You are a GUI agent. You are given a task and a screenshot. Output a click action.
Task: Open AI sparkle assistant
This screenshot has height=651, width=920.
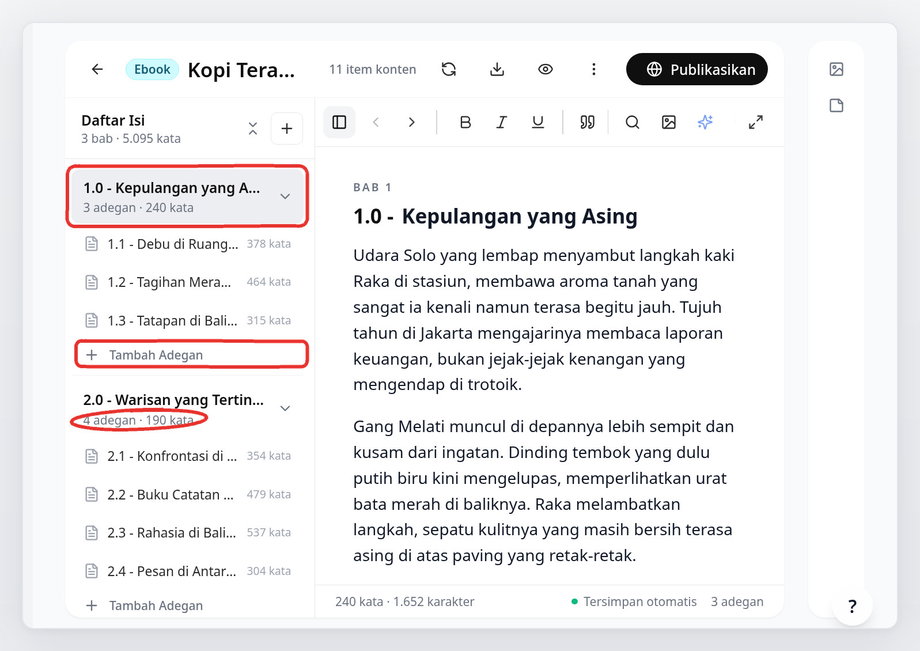point(705,122)
